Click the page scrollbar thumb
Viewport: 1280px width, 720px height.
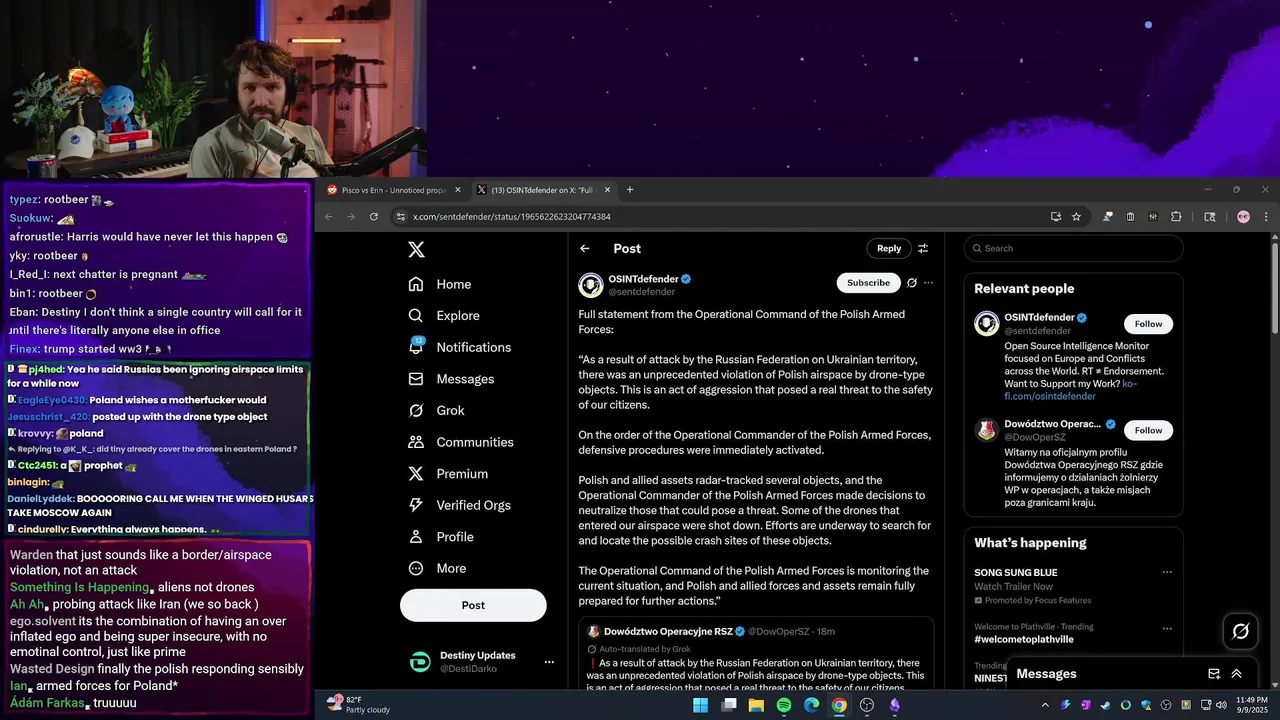tap(1275, 287)
